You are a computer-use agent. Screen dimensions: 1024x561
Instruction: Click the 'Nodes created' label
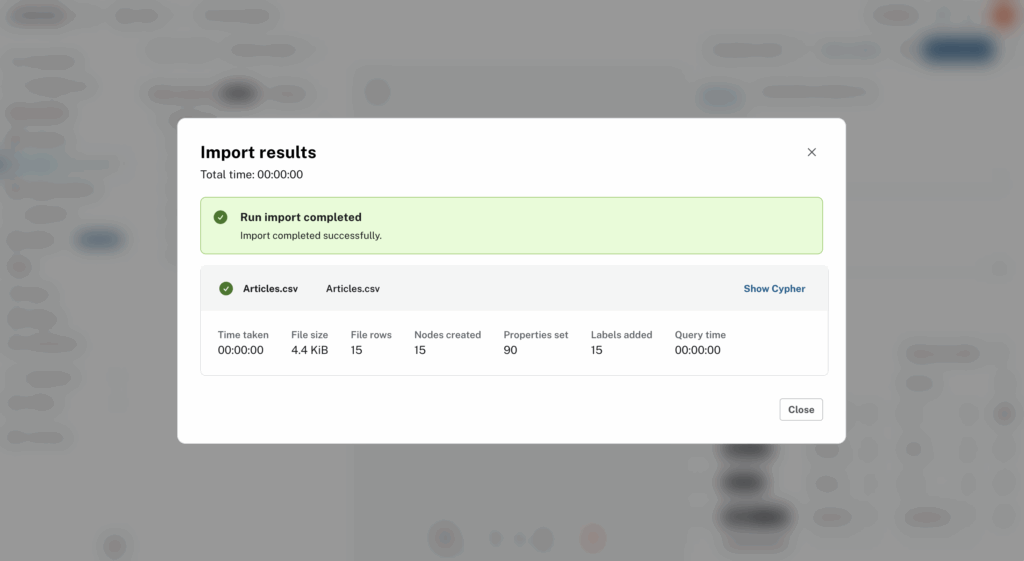pyautogui.click(x=447, y=335)
